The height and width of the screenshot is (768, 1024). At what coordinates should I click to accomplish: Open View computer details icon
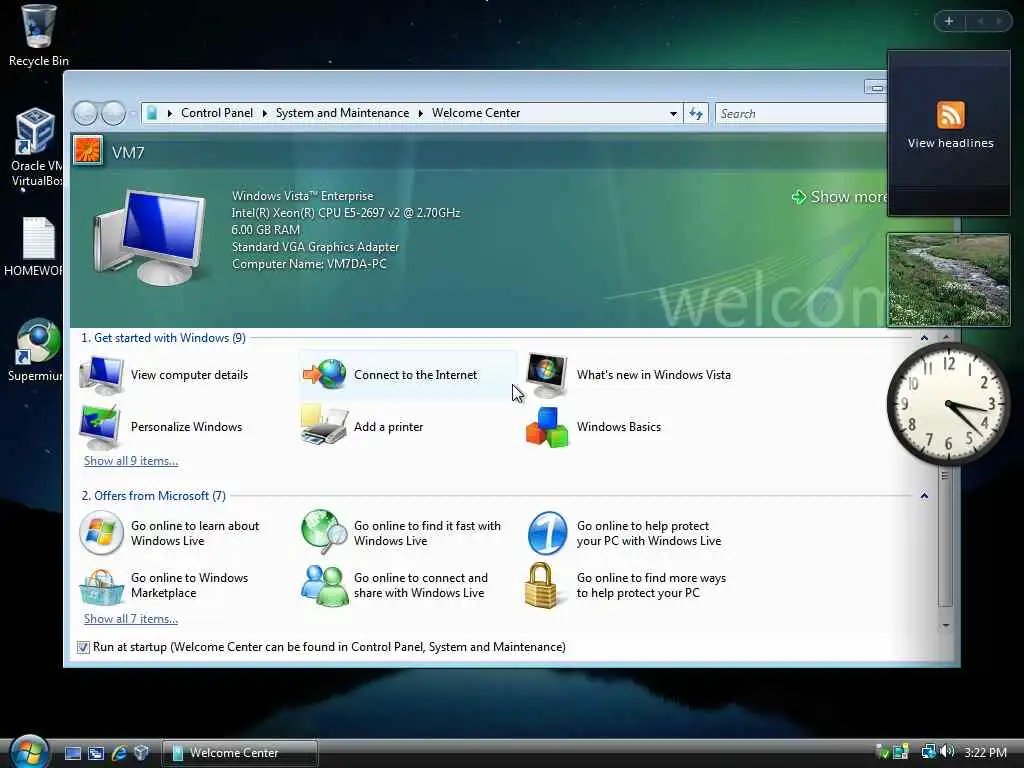(101, 375)
